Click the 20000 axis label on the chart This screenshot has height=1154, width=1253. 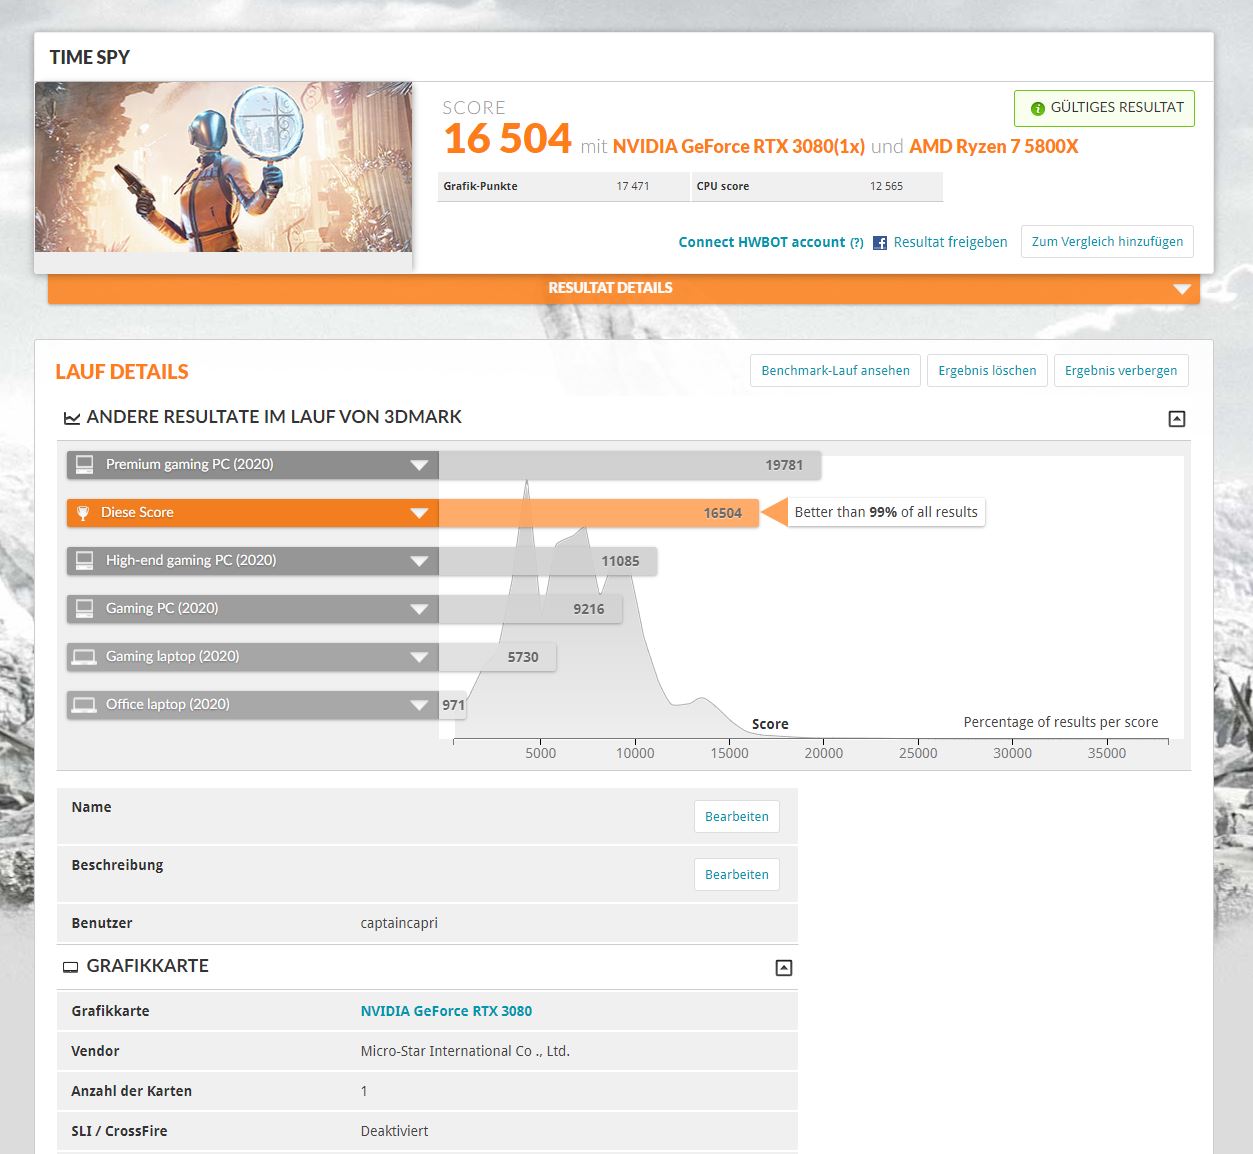point(824,753)
